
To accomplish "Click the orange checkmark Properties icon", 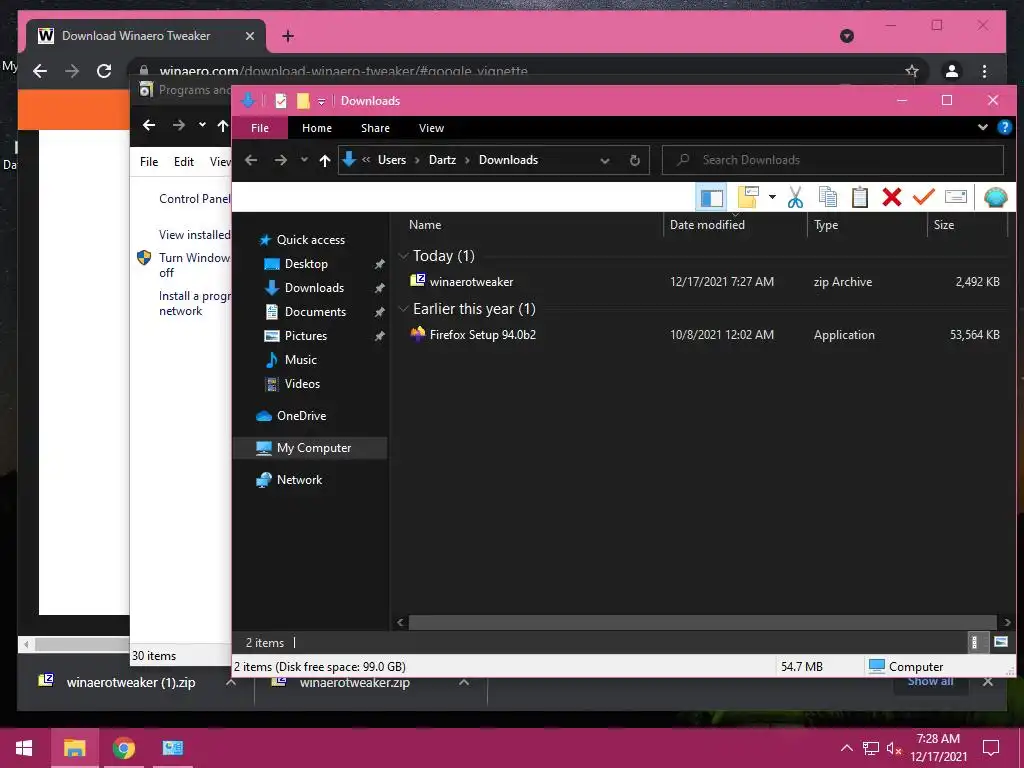I will click(923, 197).
